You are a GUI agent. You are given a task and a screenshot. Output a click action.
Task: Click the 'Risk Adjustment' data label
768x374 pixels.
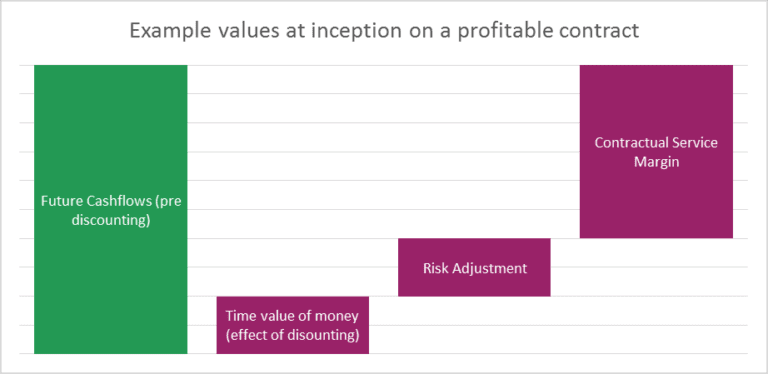tap(474, 268)
